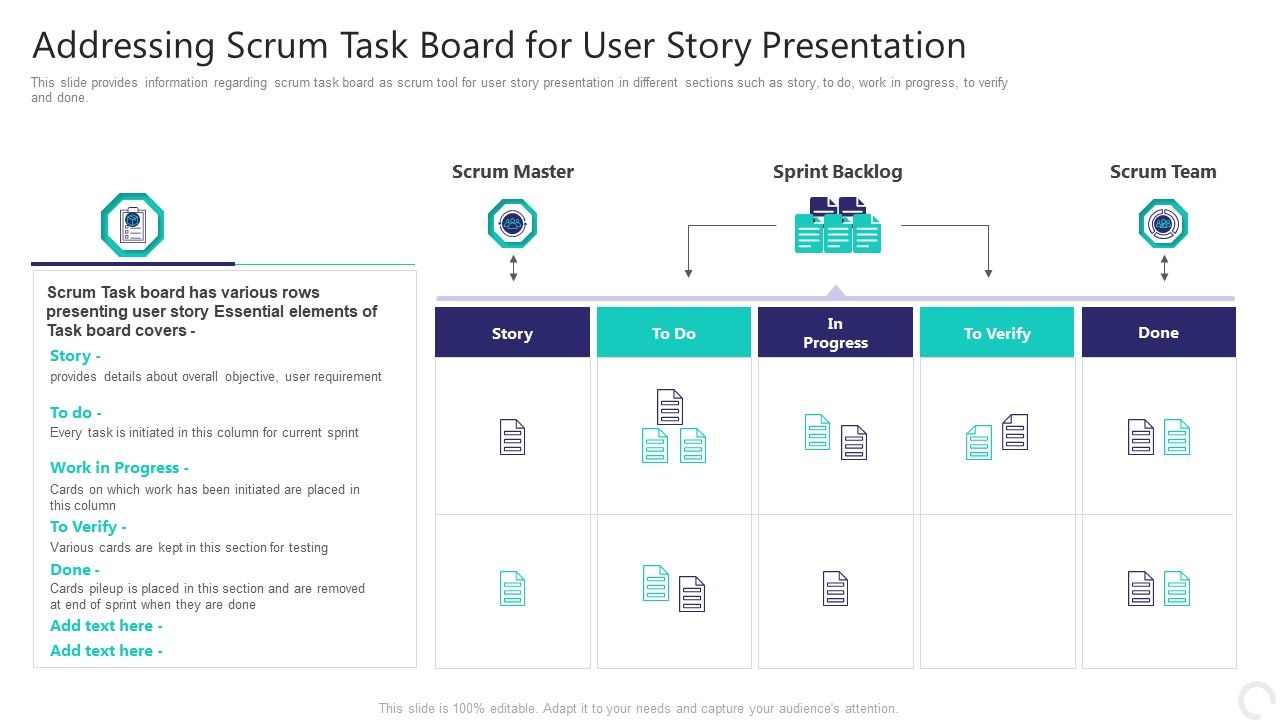The width and height of the screenshot is (1280, 720).
Task: Click the subtitle 'This slide provides information' text
Action: click(519, 90)
